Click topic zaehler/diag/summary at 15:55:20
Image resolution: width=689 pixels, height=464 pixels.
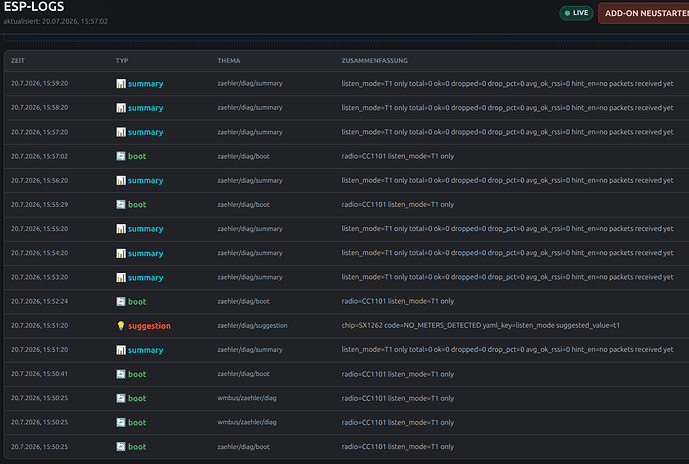coord(250,228)
